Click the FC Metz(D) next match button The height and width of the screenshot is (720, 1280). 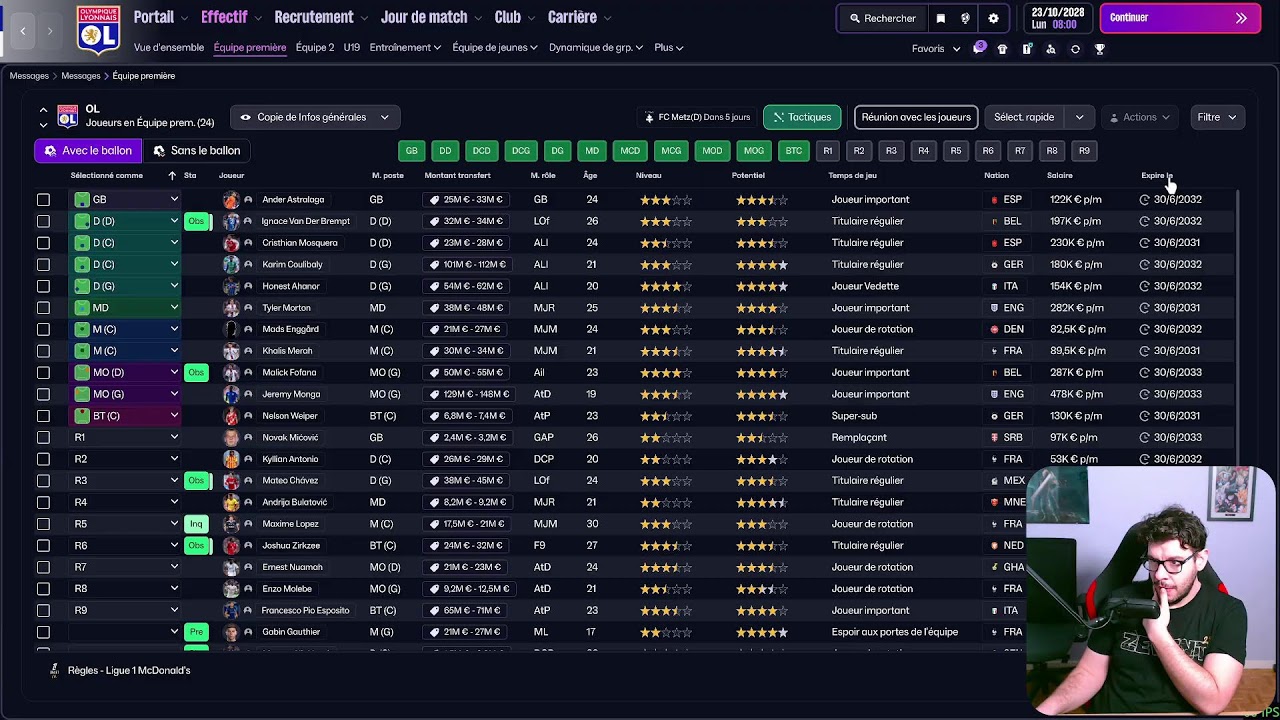tap(697, 117)
